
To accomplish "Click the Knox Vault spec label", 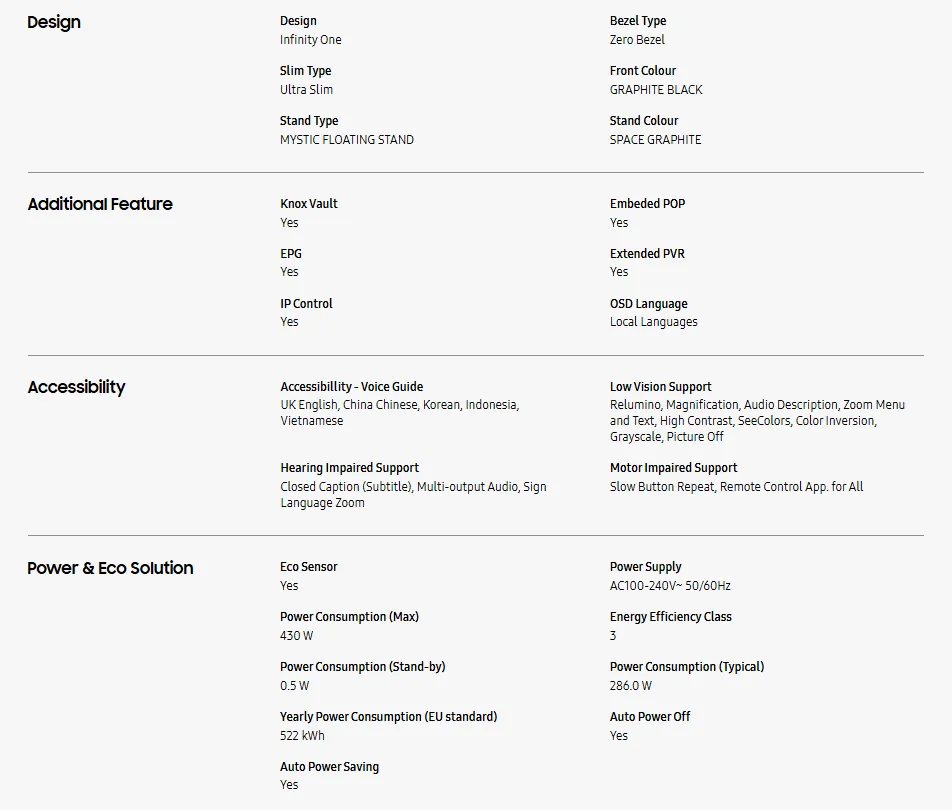I will [x=309, y=203].
